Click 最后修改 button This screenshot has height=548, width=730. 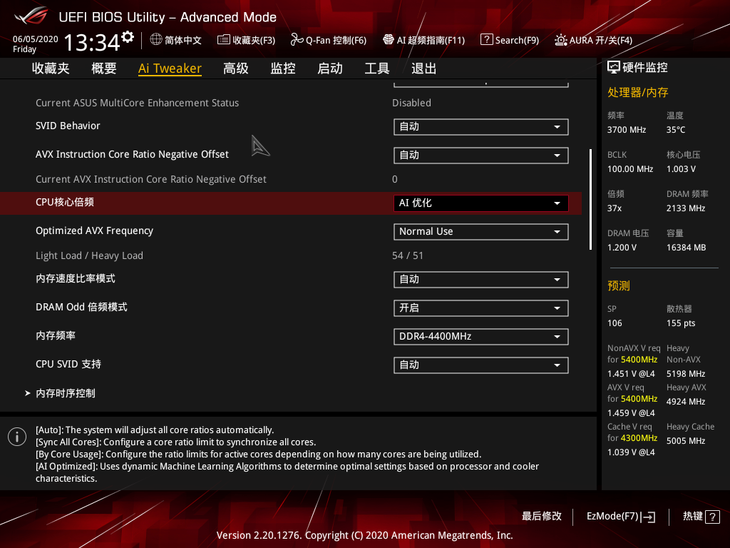[x=541, y=516]
